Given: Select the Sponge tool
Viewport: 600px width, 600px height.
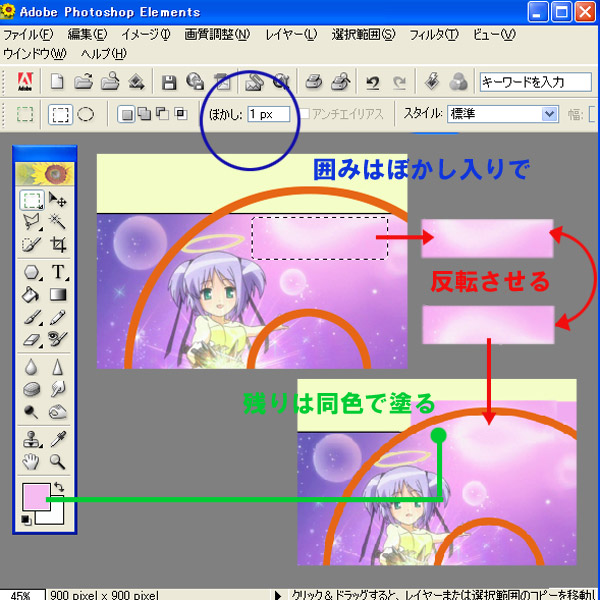Looking at the screenshot, I should click(x=31, y=390).
